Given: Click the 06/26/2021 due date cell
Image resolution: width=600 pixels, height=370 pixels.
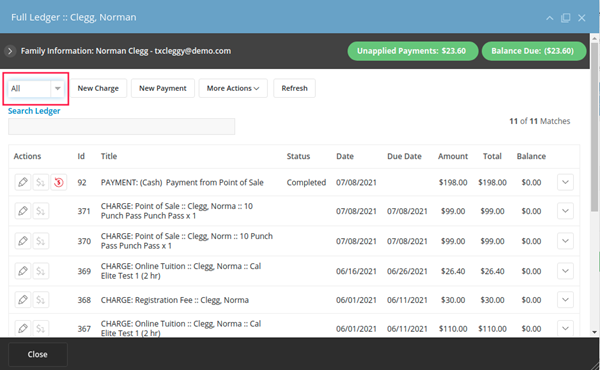Looking at the screenshot, I should pyautogui.click(x=407, y=271).
